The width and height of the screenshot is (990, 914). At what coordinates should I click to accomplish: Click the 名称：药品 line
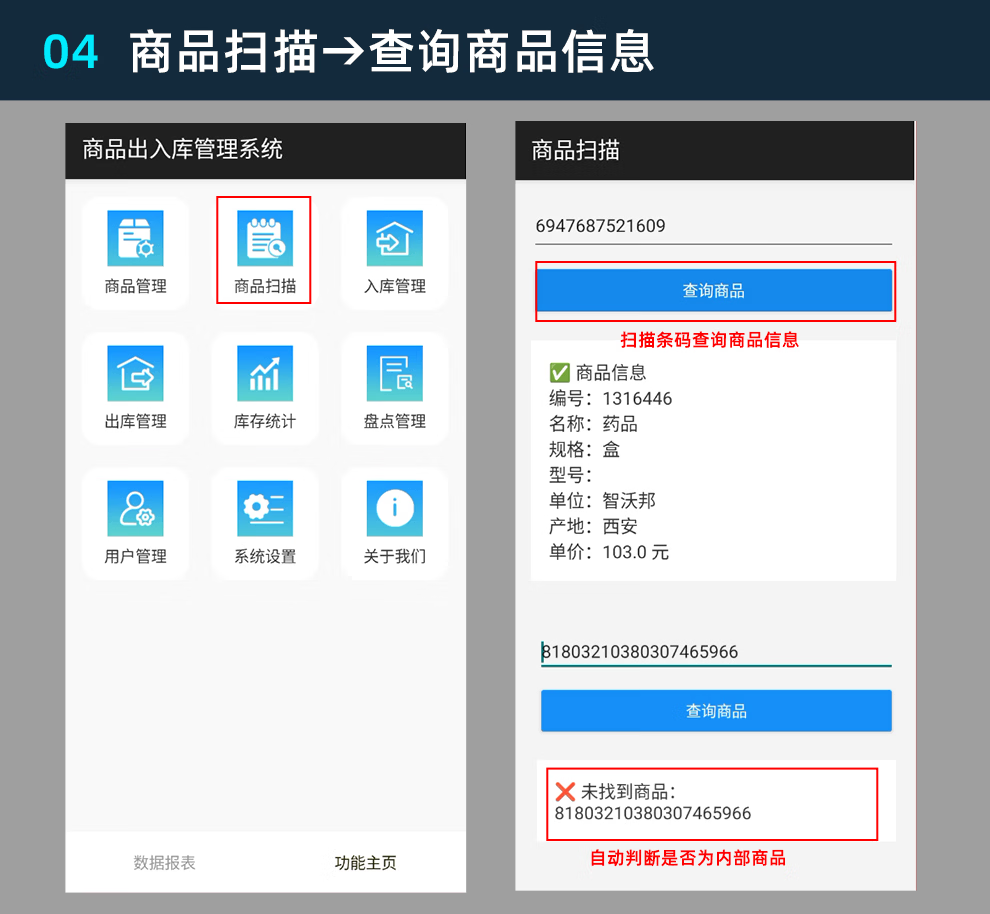593,424
